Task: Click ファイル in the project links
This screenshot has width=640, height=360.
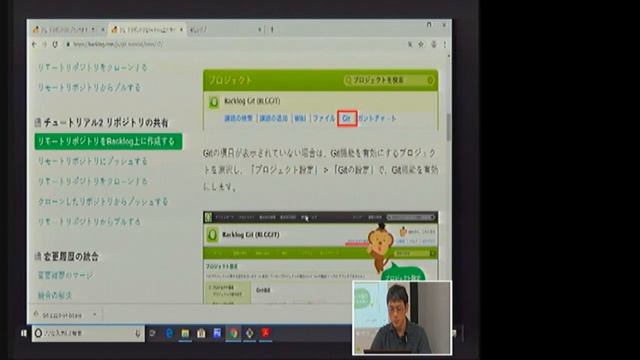Action: coord(324,118)
